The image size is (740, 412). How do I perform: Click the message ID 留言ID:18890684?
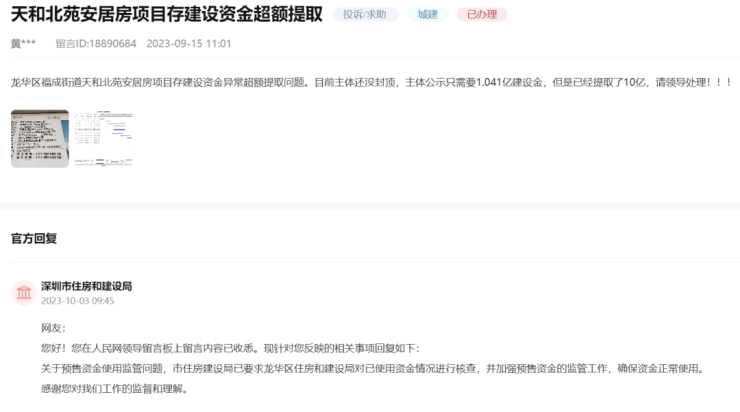[x=96, y=43]
